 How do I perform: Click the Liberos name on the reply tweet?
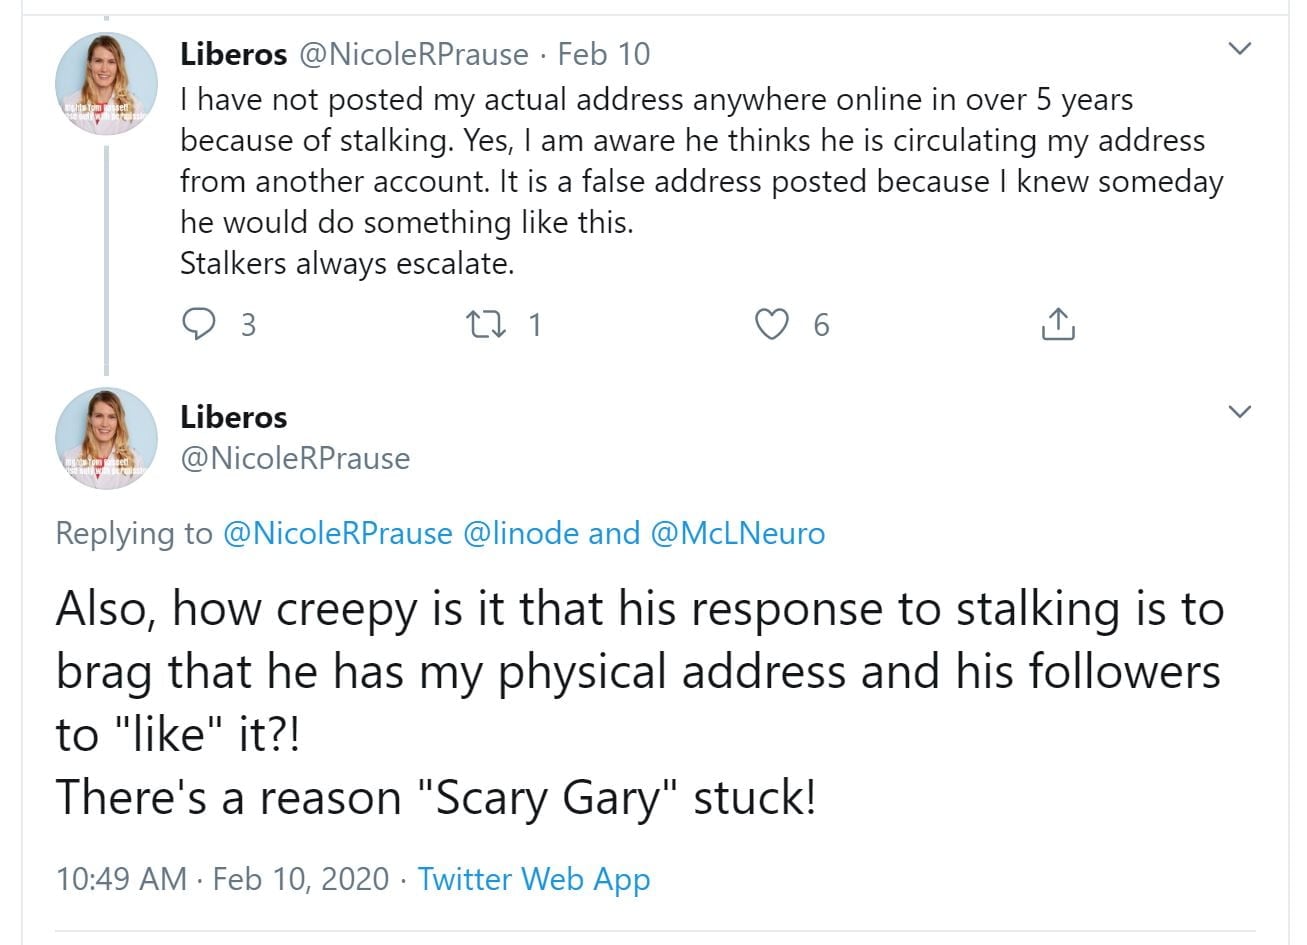[233, 417]
